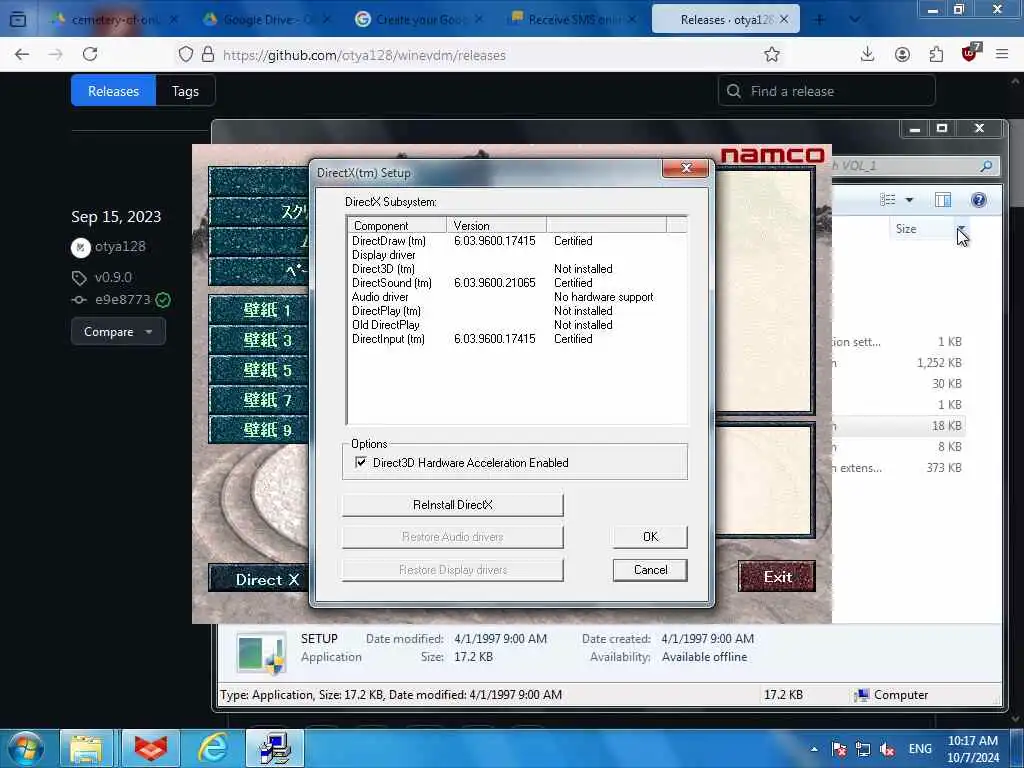Click the tracking protection shield icon
The image size is (1024, 768).
click(x=185, y=54)
